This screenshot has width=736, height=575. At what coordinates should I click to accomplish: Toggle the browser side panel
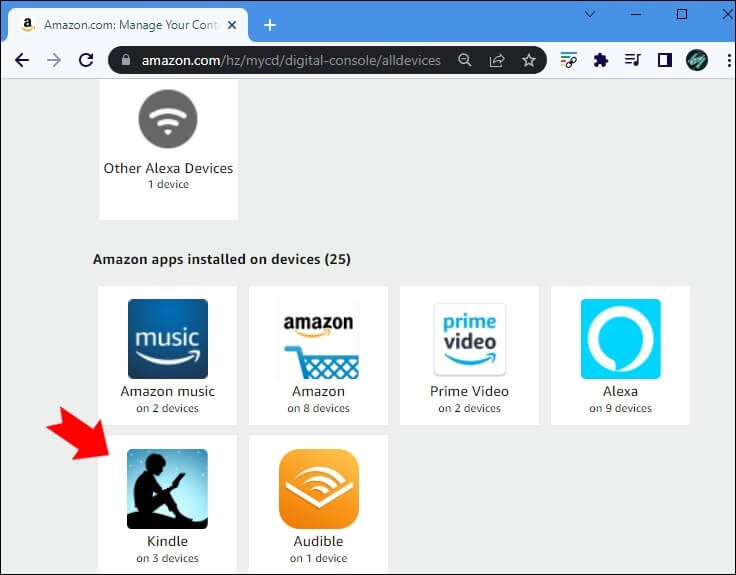tap(665, 60)
